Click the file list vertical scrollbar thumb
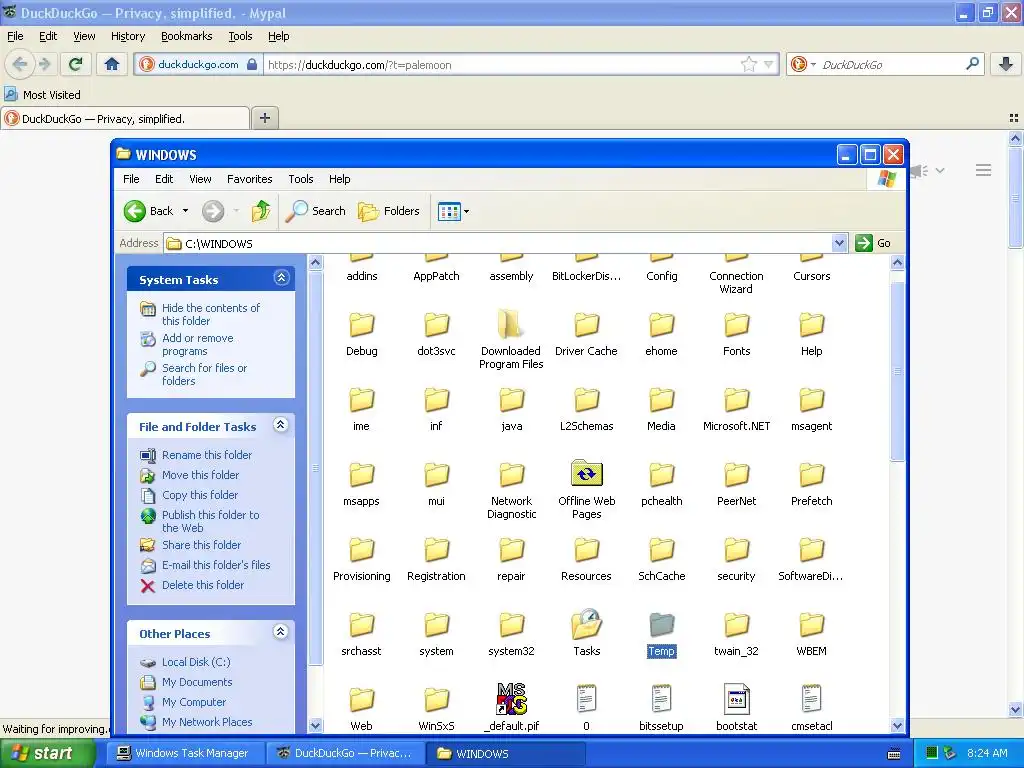Viewport: 1024px width, 768px height. 897,371
